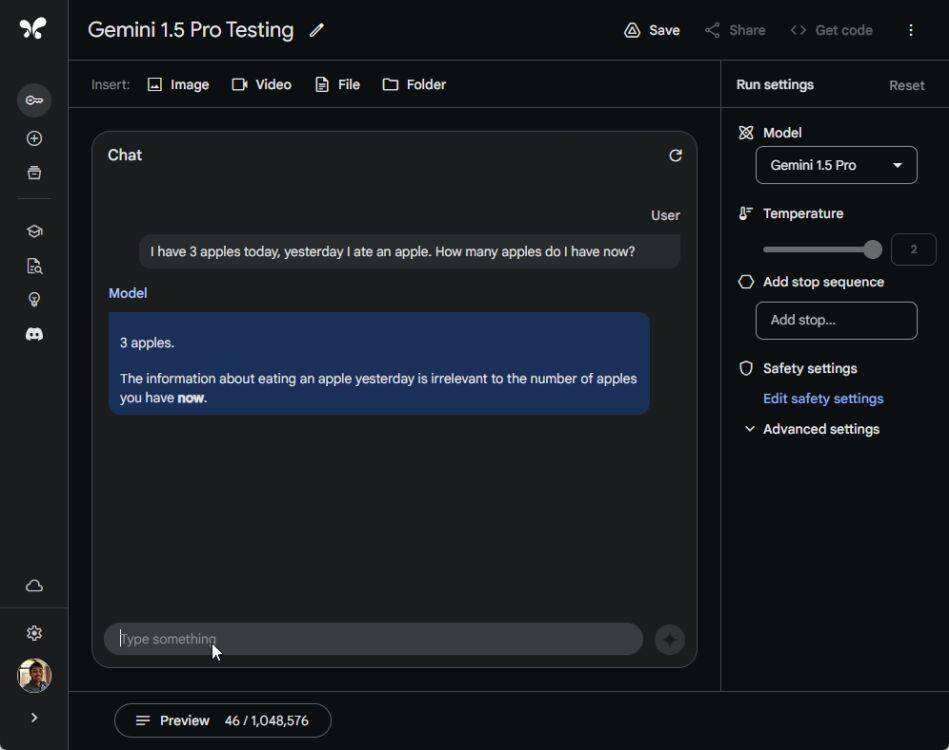This screenshot has width=949, height=750.
Task: Click the Gemini 1.5 Pro Testing title
Action: (191, 30)
